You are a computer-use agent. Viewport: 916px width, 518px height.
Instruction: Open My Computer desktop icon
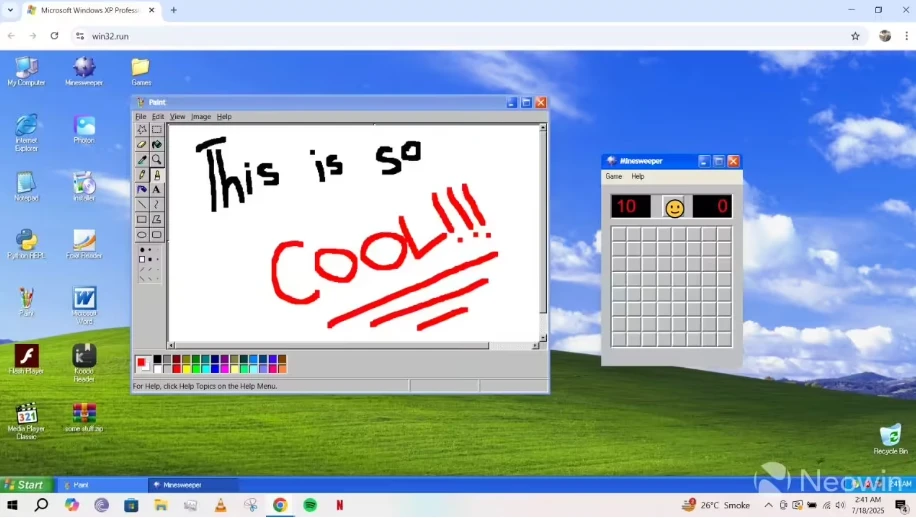26,71
